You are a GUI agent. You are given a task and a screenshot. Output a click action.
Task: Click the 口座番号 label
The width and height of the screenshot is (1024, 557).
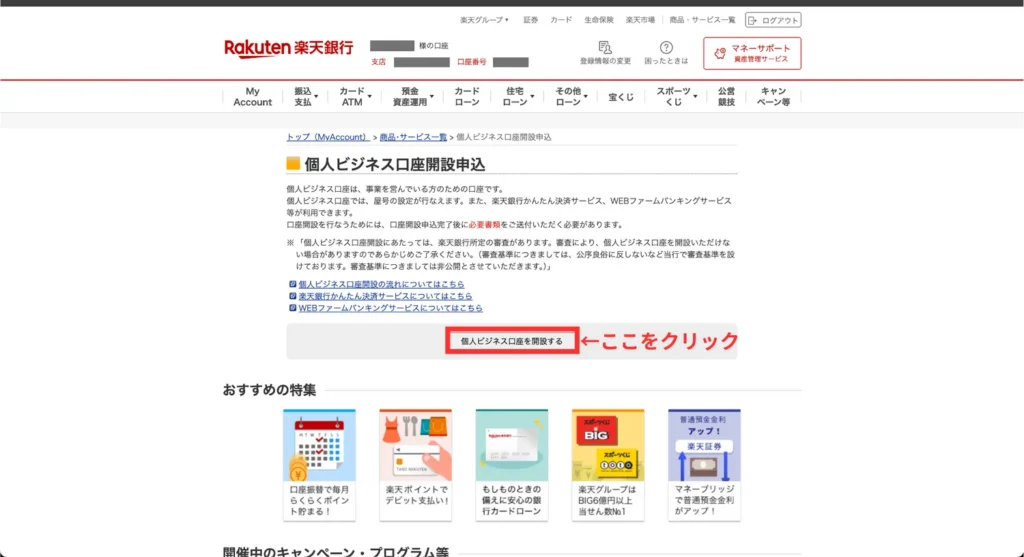click(x=472, y=62)
